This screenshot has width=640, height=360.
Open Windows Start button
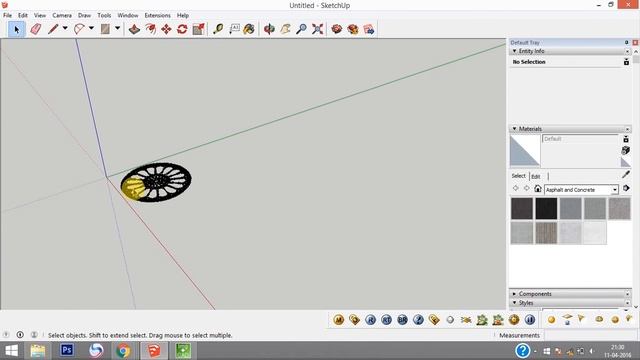[11, 351]
